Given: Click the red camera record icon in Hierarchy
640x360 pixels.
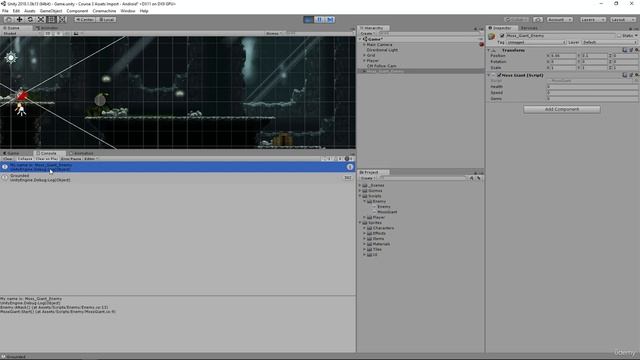Looking at the screenshot, I should pos(481,44).
